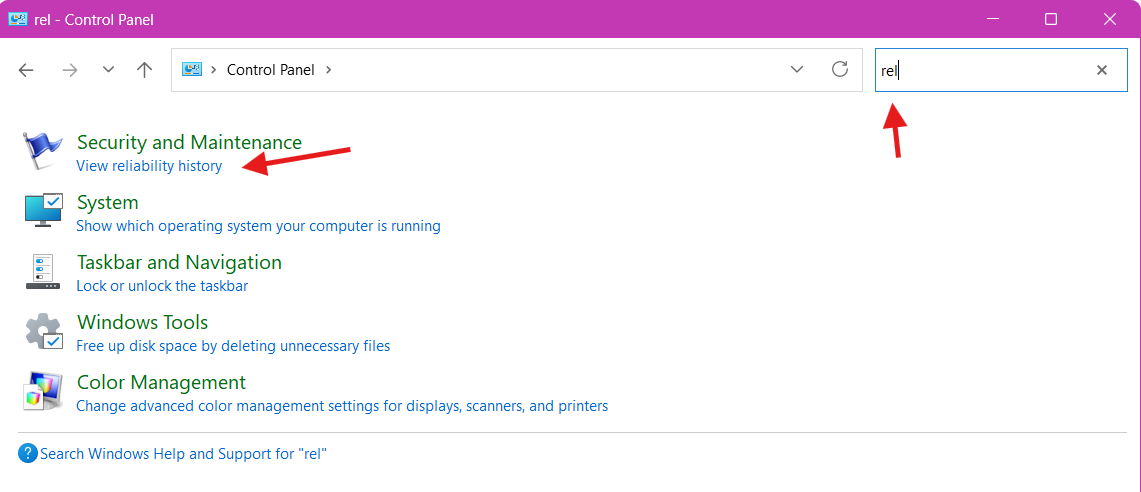
Task: Open the address bar history dropdown
Action: click(x=797, y=70)
